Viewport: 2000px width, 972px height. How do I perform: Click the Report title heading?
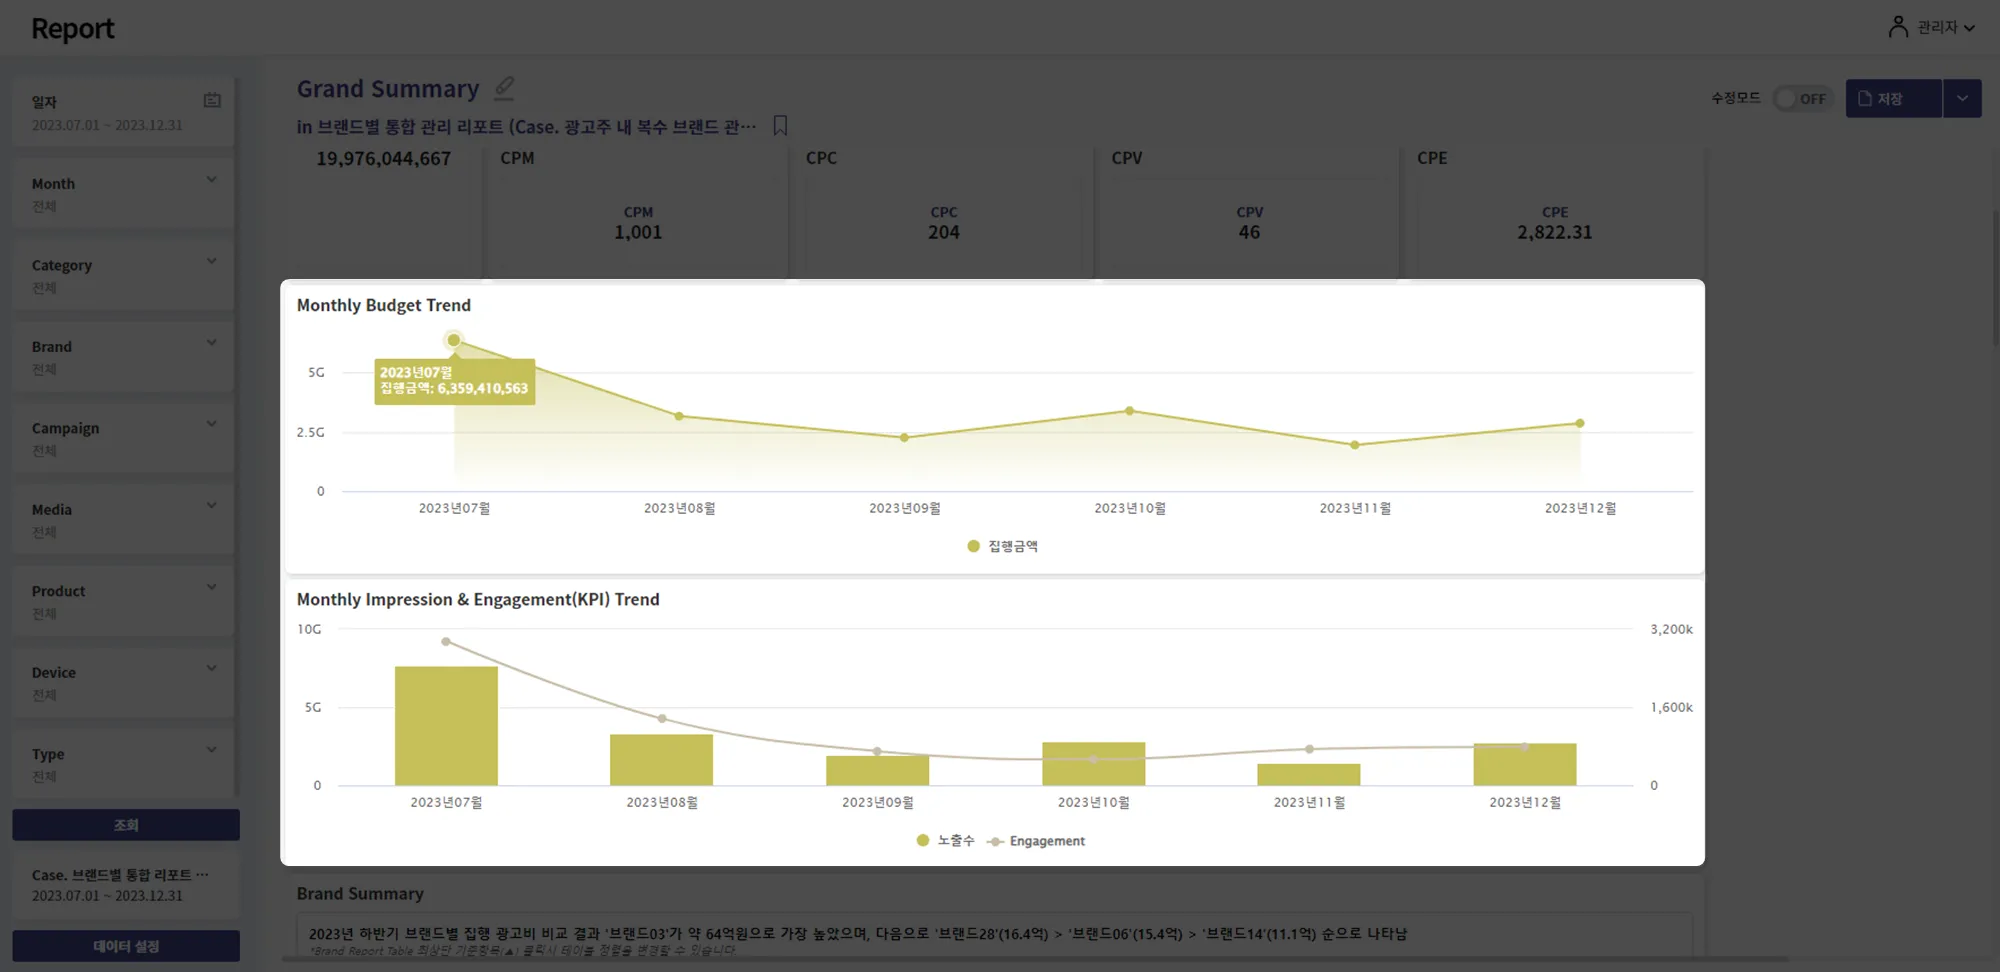[x=73, y=28]
